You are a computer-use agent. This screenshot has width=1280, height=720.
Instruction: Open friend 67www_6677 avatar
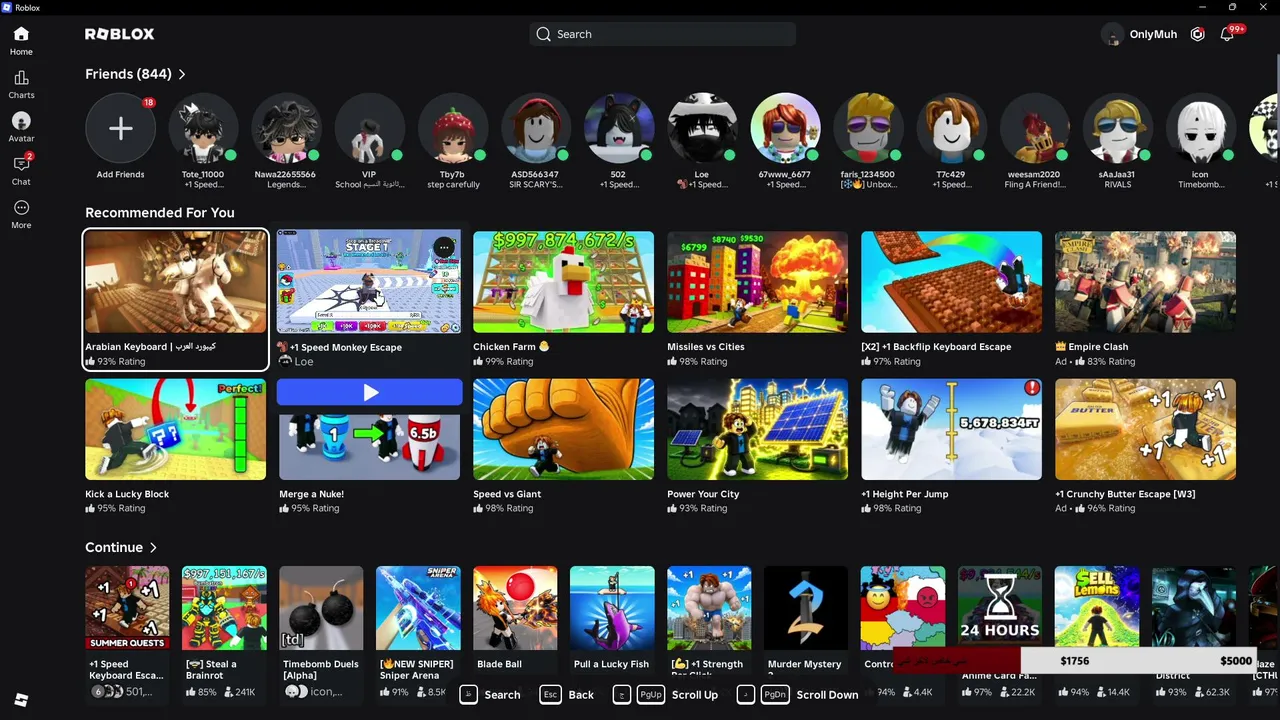pos(785,128)
